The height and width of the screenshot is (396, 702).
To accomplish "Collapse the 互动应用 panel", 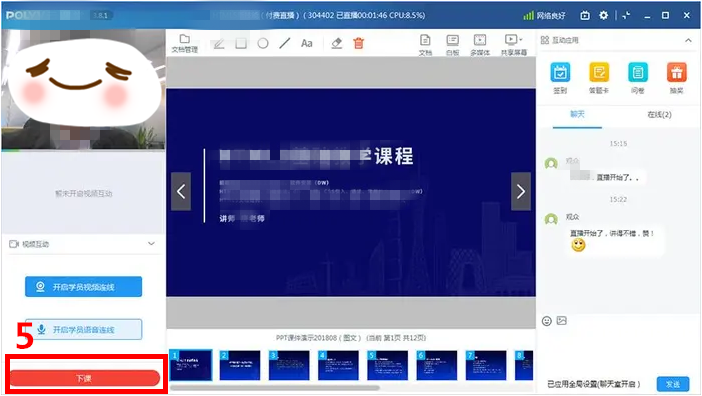I will point(688,40).
